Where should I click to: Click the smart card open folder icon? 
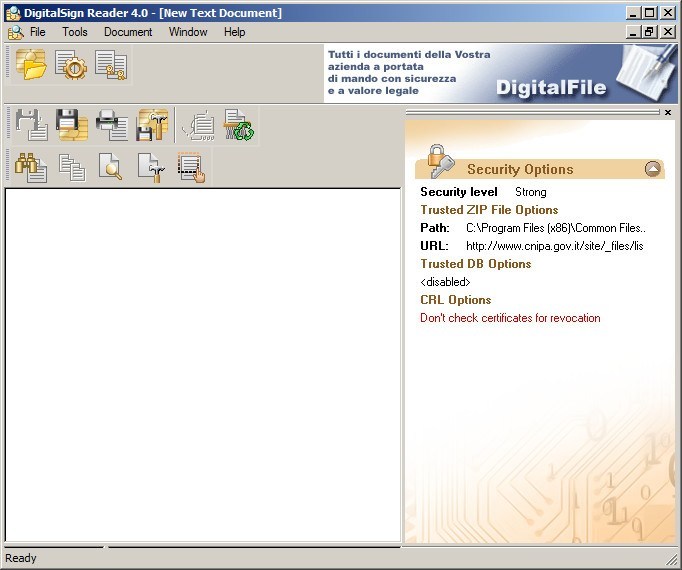tap(31, 64)
